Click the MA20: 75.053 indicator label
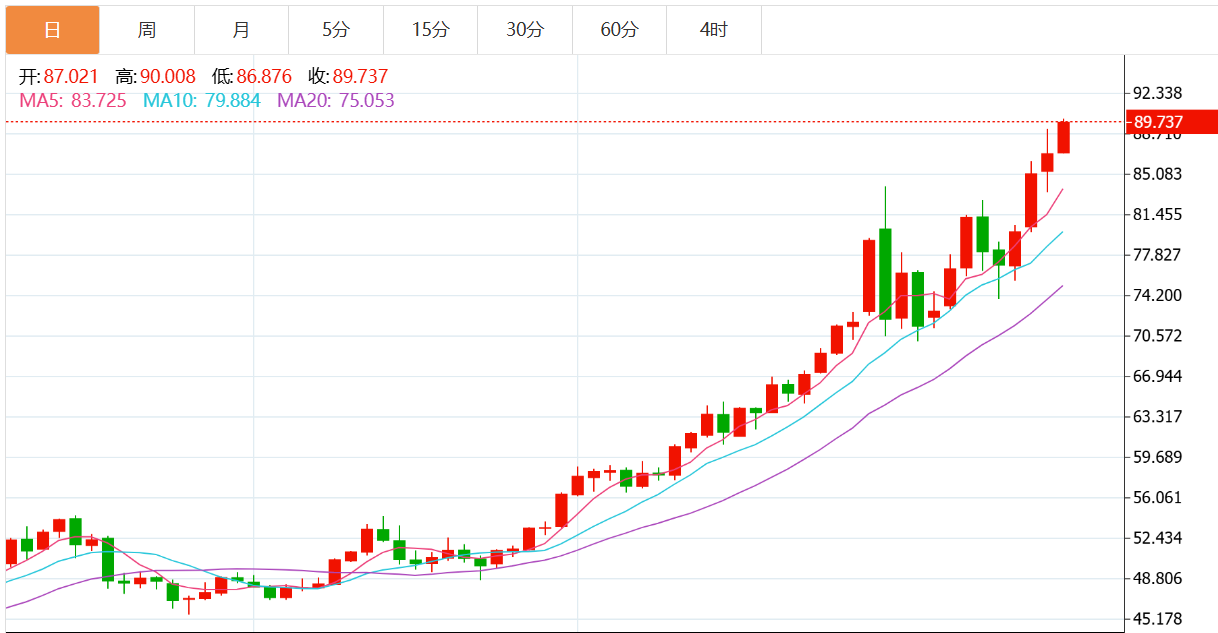This screenshot has height=633, width=1218. coord(335,100)
